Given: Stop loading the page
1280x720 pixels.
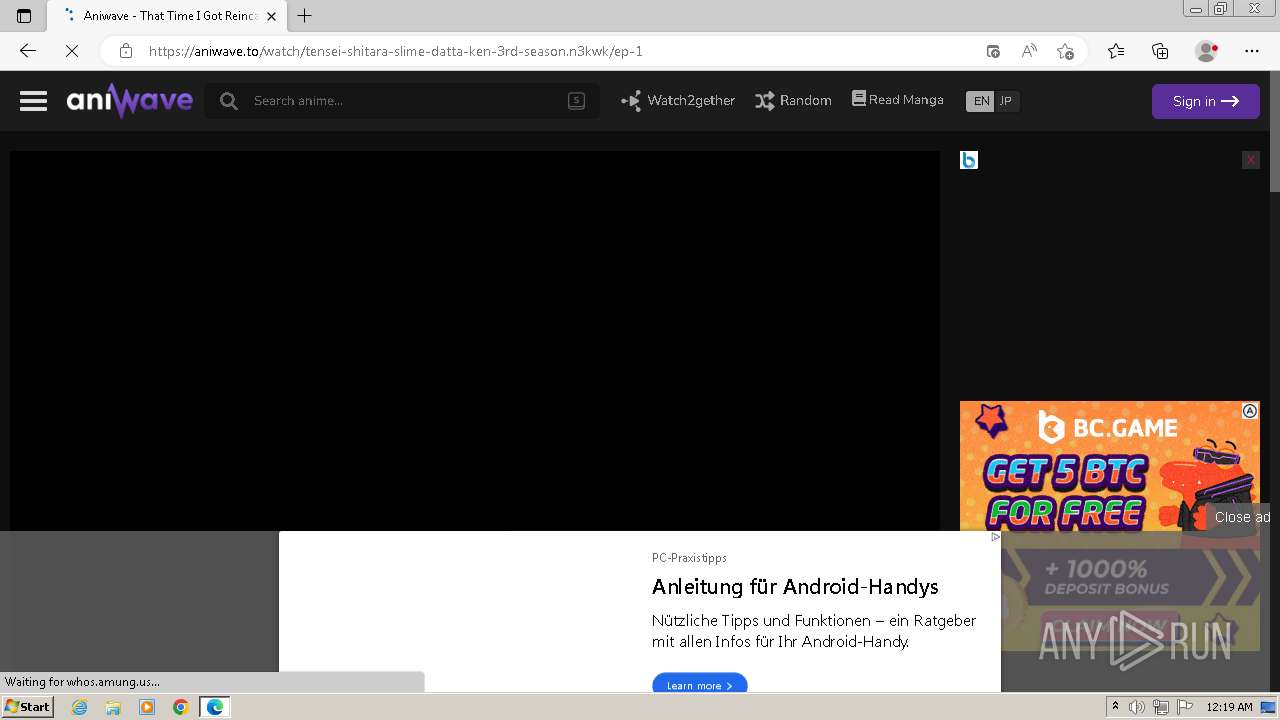Looking at the screenshot, I should 71,51.
